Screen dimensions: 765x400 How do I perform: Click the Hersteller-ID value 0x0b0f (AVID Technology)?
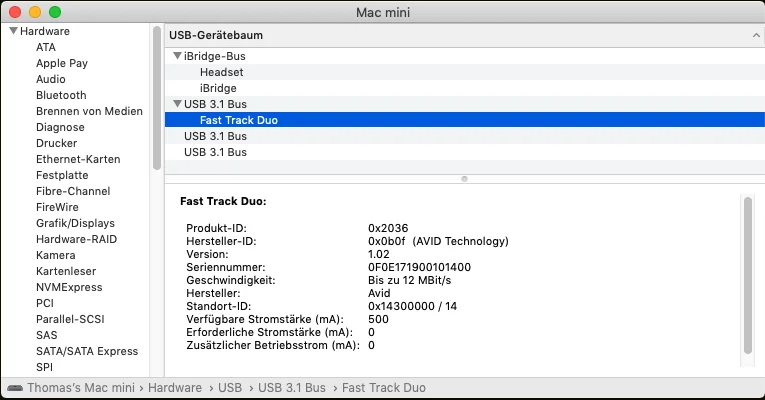tap(438, 241)
